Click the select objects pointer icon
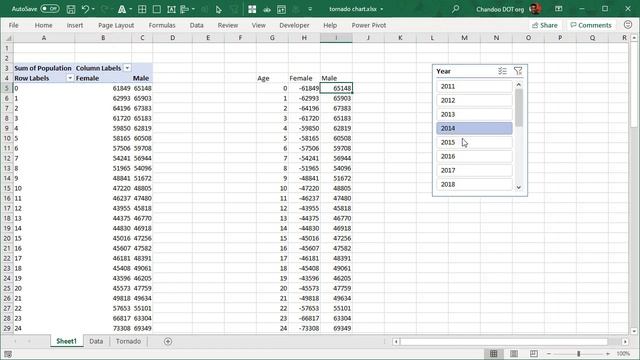The image size is (640, 360). pos(219,9)
